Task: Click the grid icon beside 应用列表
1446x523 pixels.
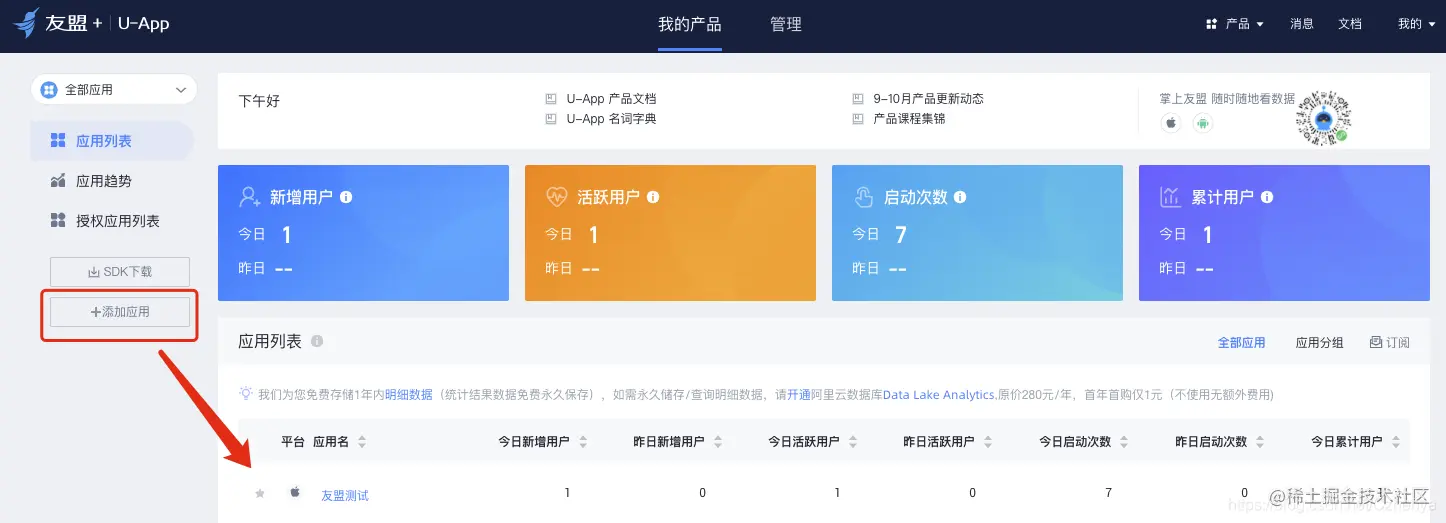Action: click(58, 141)
